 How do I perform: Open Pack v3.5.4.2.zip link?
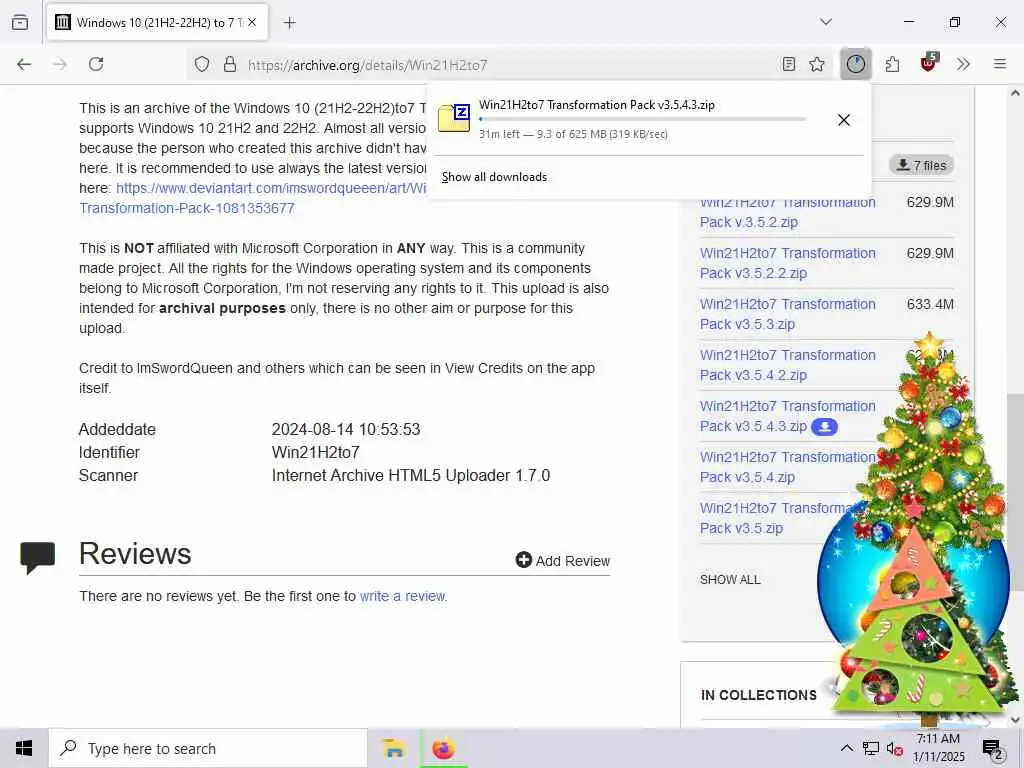pos(788,365)
